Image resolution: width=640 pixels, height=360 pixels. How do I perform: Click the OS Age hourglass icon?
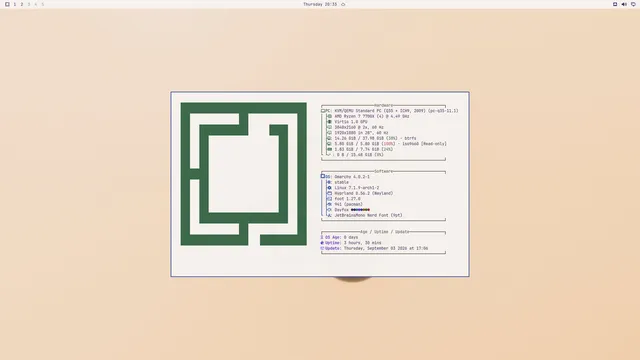322,237
